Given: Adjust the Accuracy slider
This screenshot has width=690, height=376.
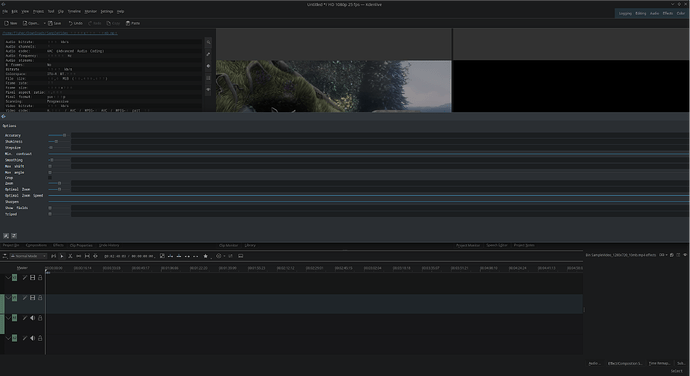Looking at the screenshot, I should click(57, 136).
